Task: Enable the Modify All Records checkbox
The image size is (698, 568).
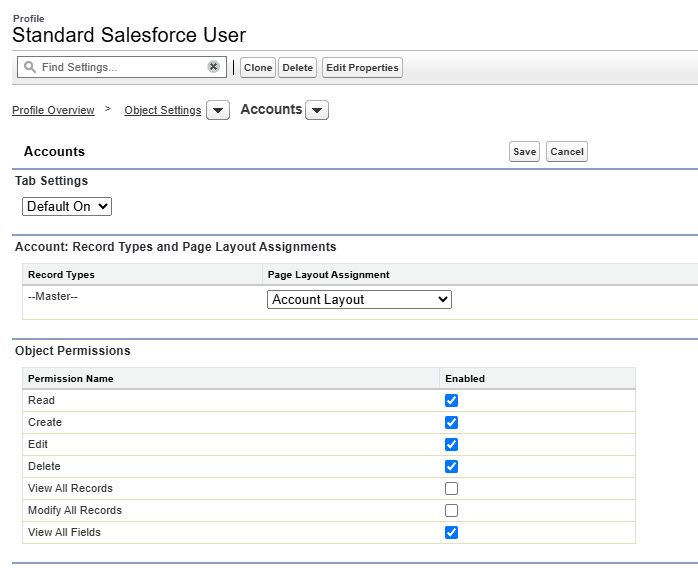Action: coord(451,510)
